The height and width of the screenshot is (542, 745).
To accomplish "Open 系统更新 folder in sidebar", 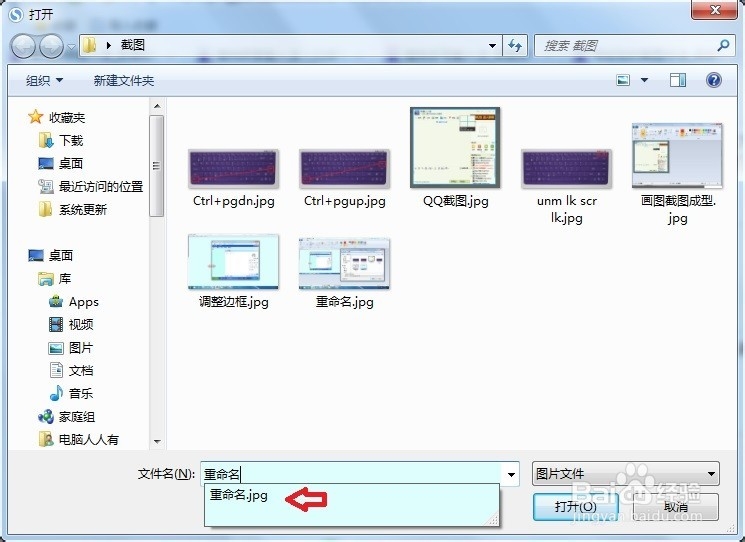I will click(x=73, y=209).
